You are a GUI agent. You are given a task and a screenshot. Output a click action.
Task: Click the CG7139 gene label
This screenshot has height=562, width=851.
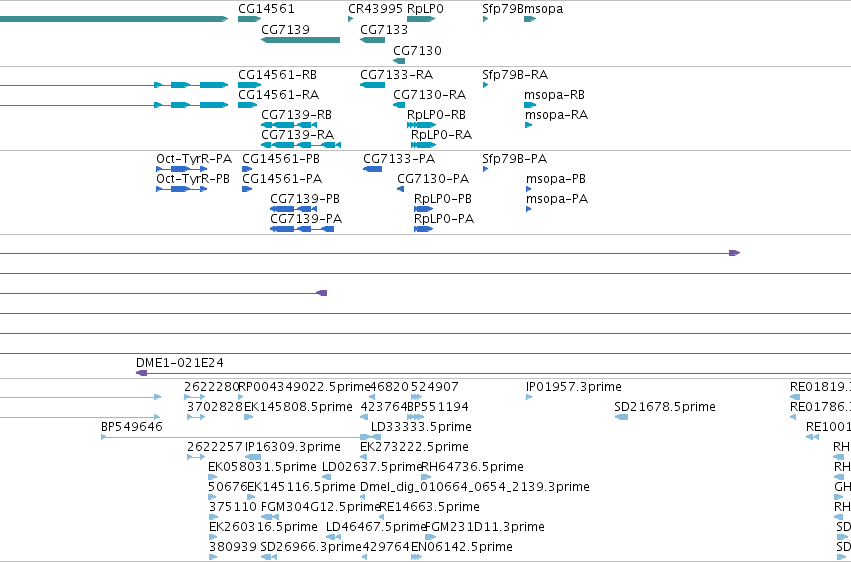pos(285,29)
